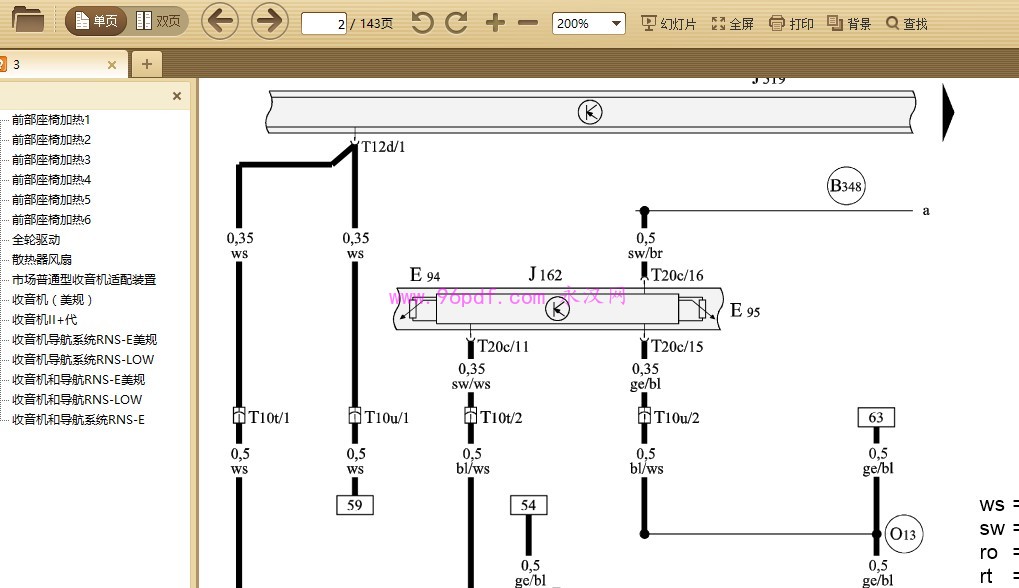Open bookmark 前部座椅加热1
1019x588 pixels.
click(x=51, y=120)
